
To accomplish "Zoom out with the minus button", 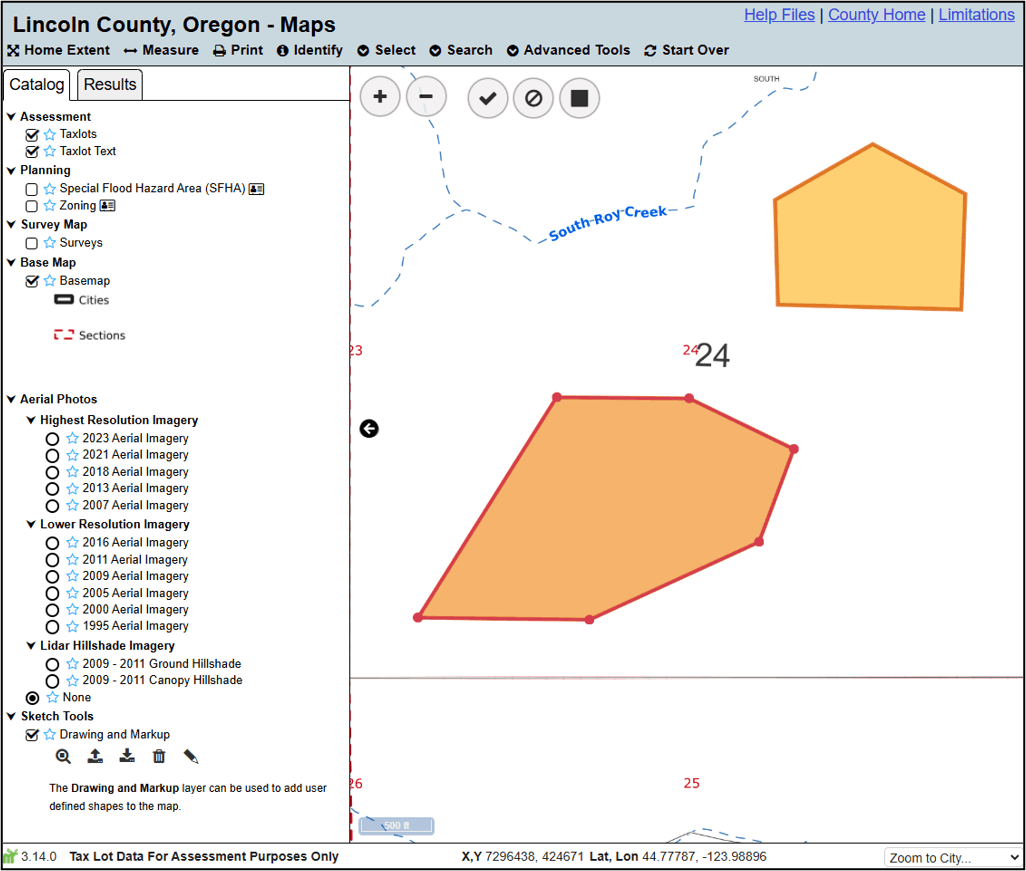I will click(x=426, y=98).
